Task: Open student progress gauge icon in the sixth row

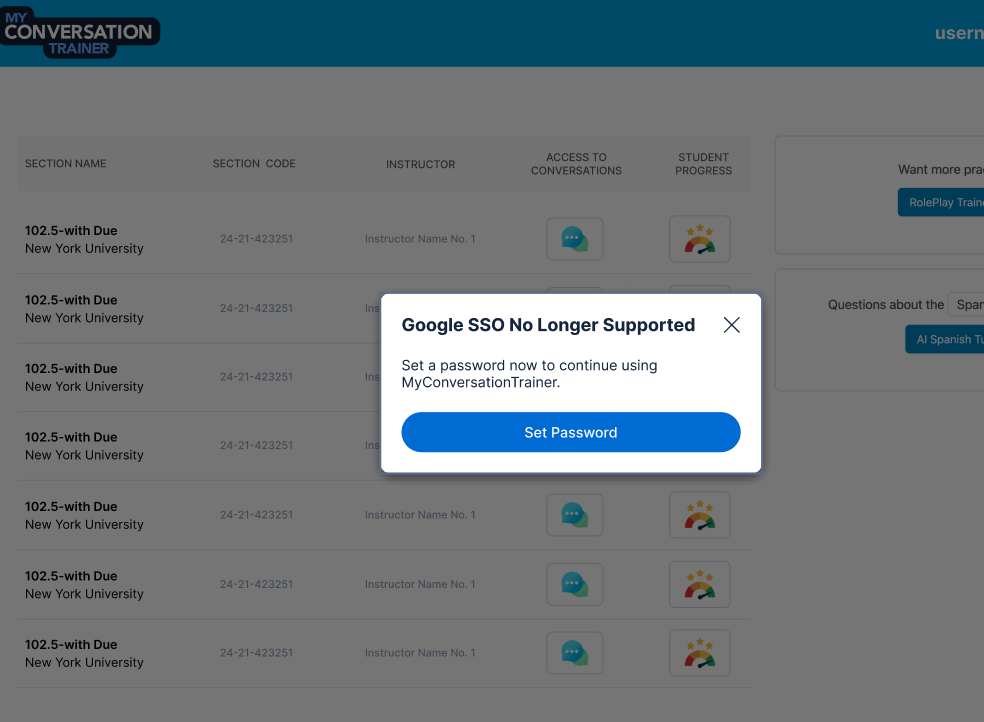Action: tap(700, 585)
